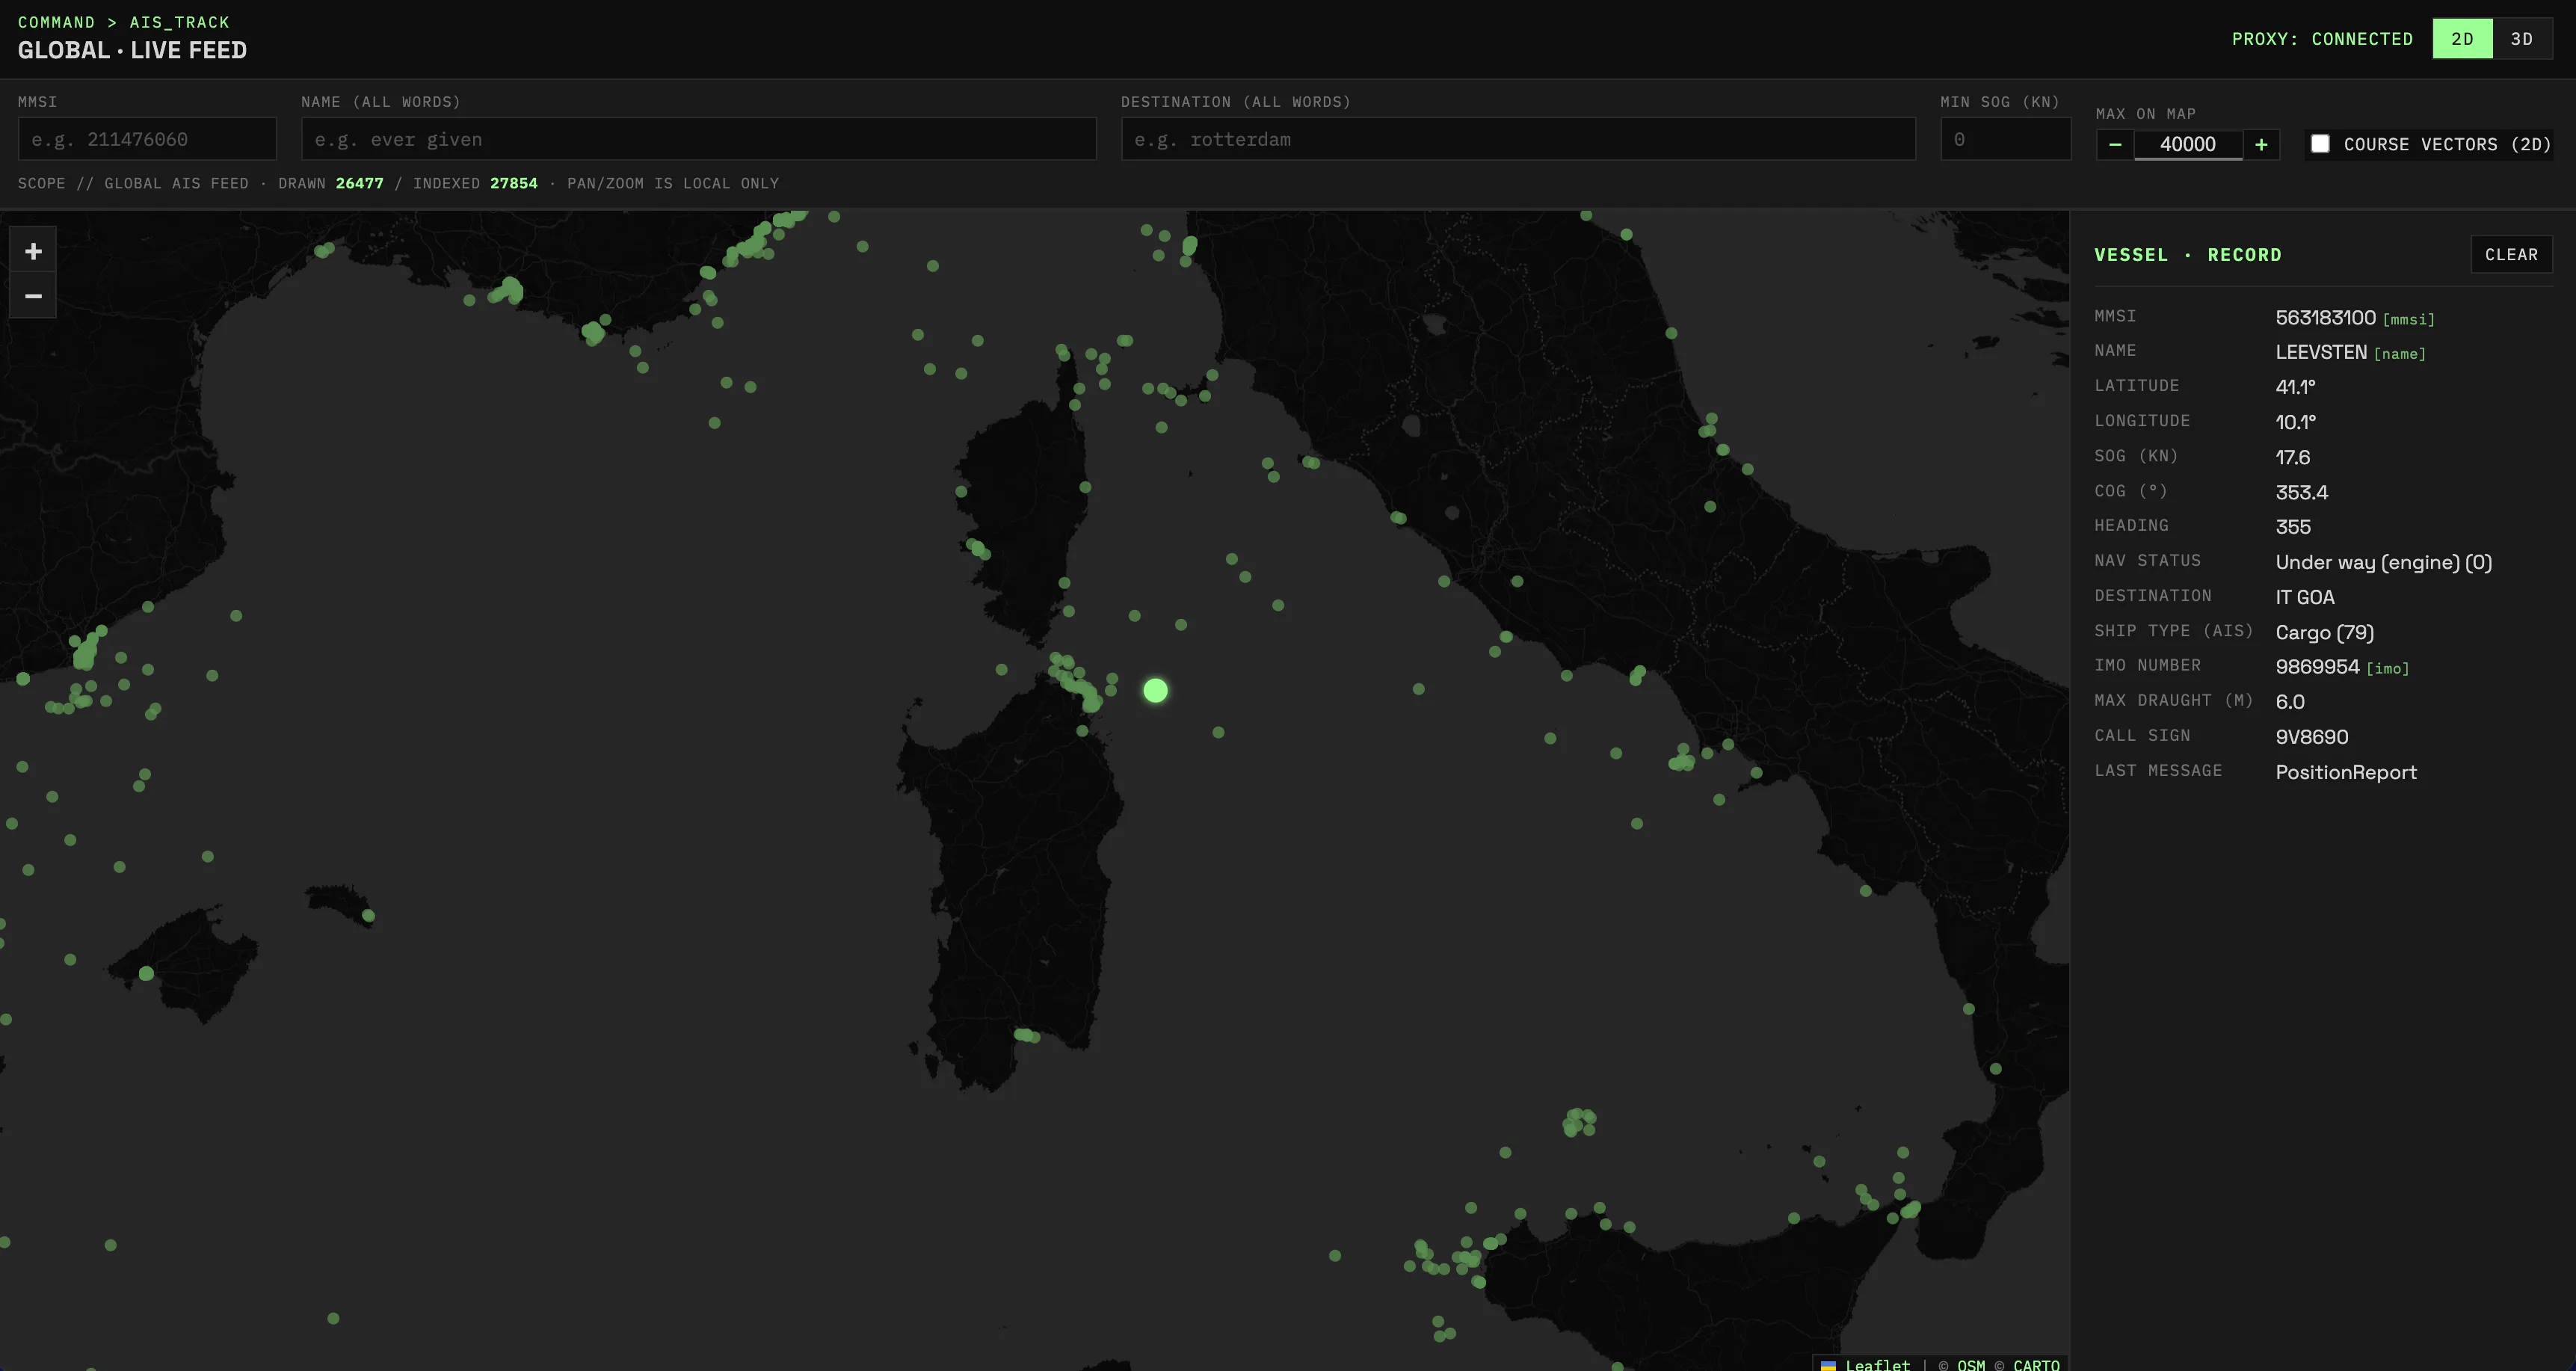Viewport: 2576px width, 1371px height.
Task: Select the heading value 355
Action: [x=2293, y=527]
